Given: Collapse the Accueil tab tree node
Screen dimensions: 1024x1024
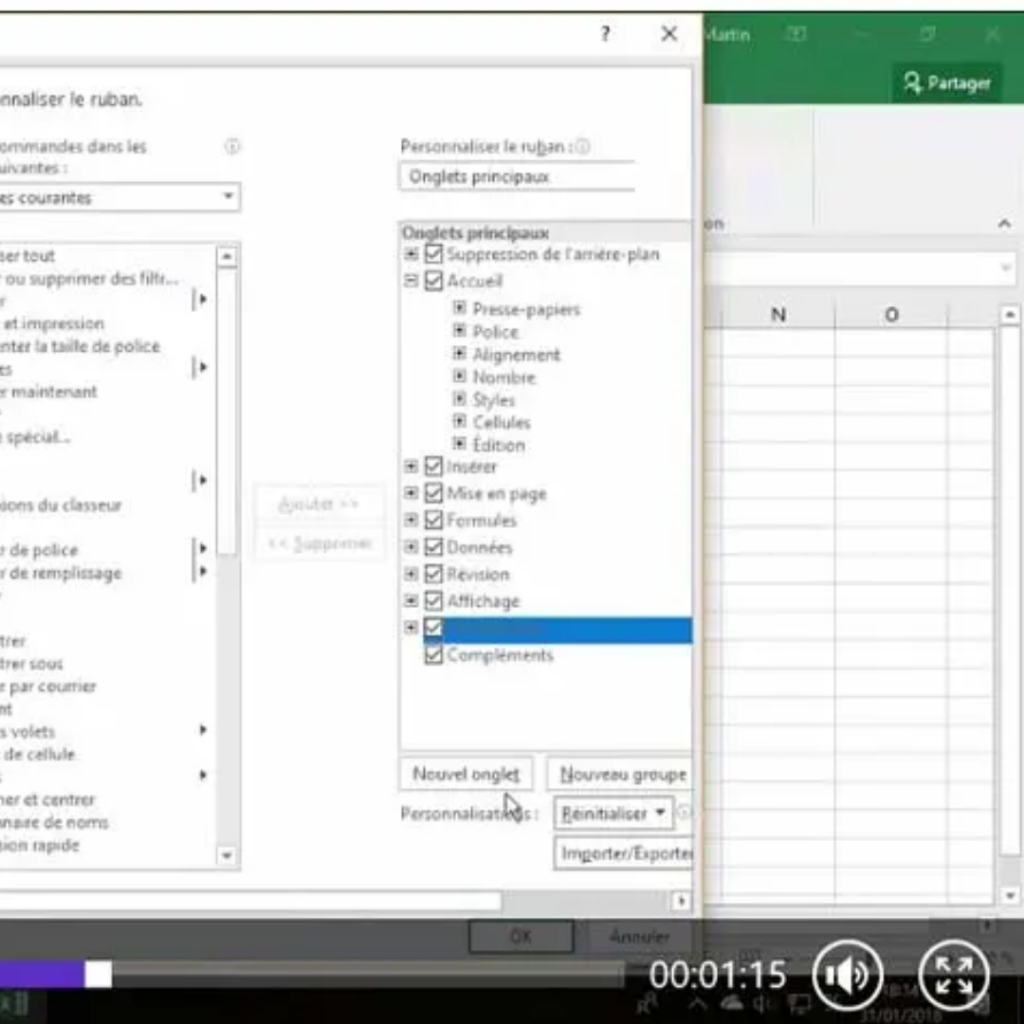Looking at the screenshot, I should 411,282.
